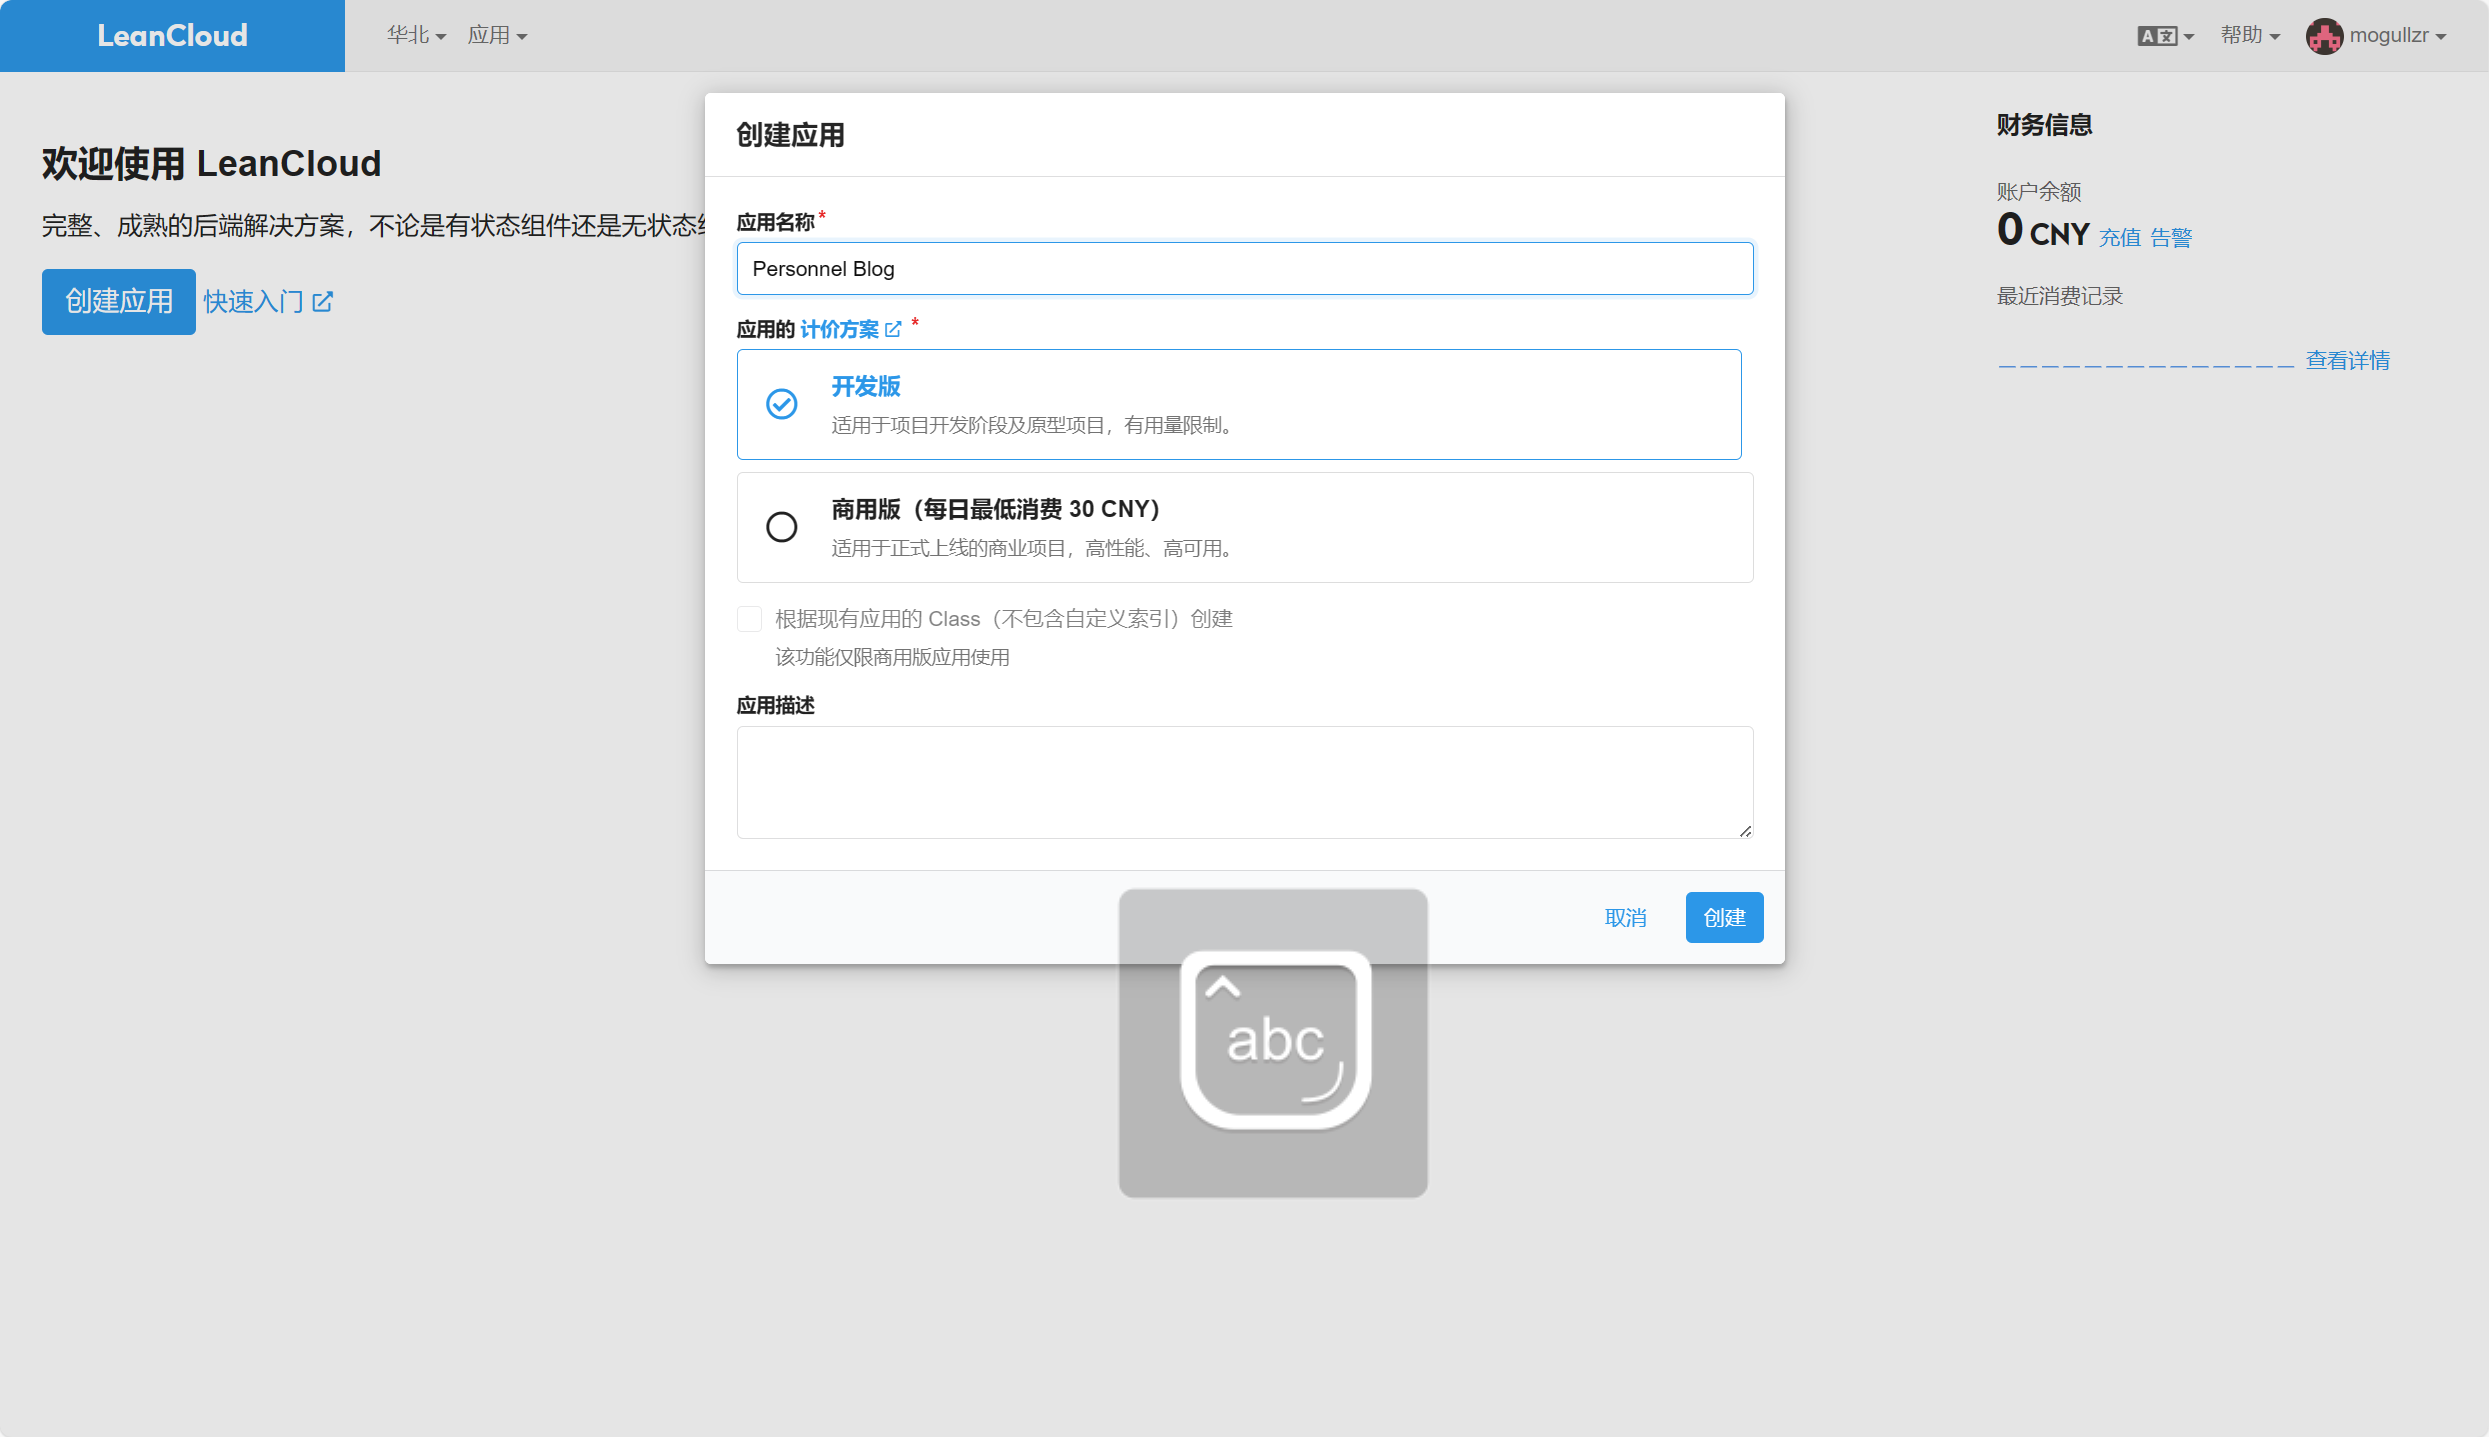Click into the 应用描述 textarea
The height and width of the screenshot is (1437, 2489).
click(x=1245, y=782)
